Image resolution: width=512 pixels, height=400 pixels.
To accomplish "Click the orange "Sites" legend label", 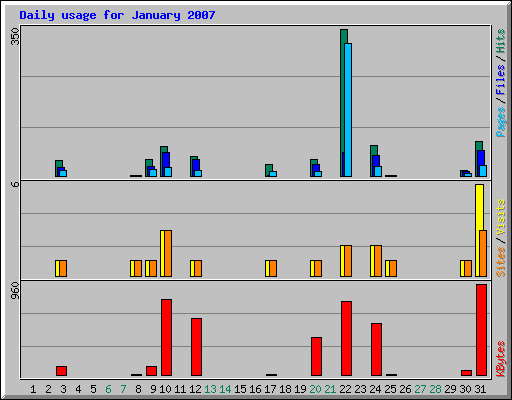I will click(501, 262).
